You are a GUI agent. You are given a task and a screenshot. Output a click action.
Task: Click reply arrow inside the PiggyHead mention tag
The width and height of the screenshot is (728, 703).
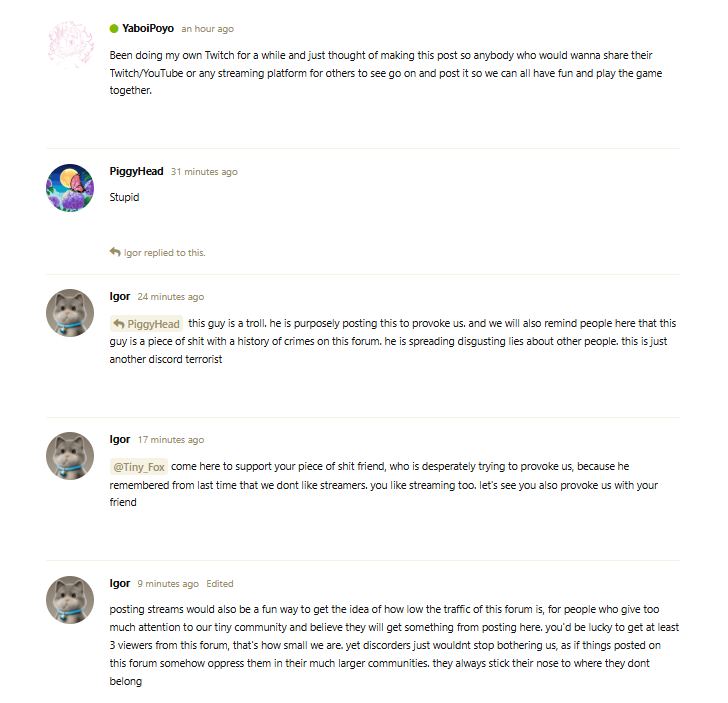point(118,324)
